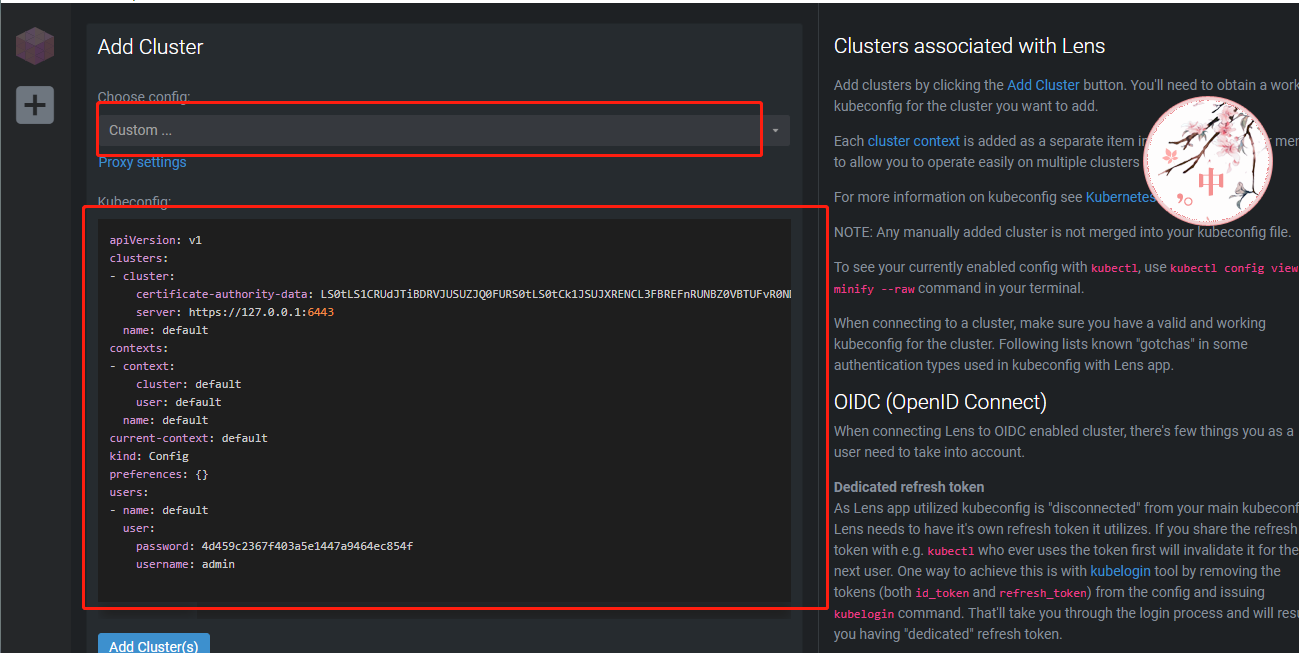The height and width of the screenshot is (653, 1299).
Task: Open the Choose config dropdown arrow
Action: [775, 131]
